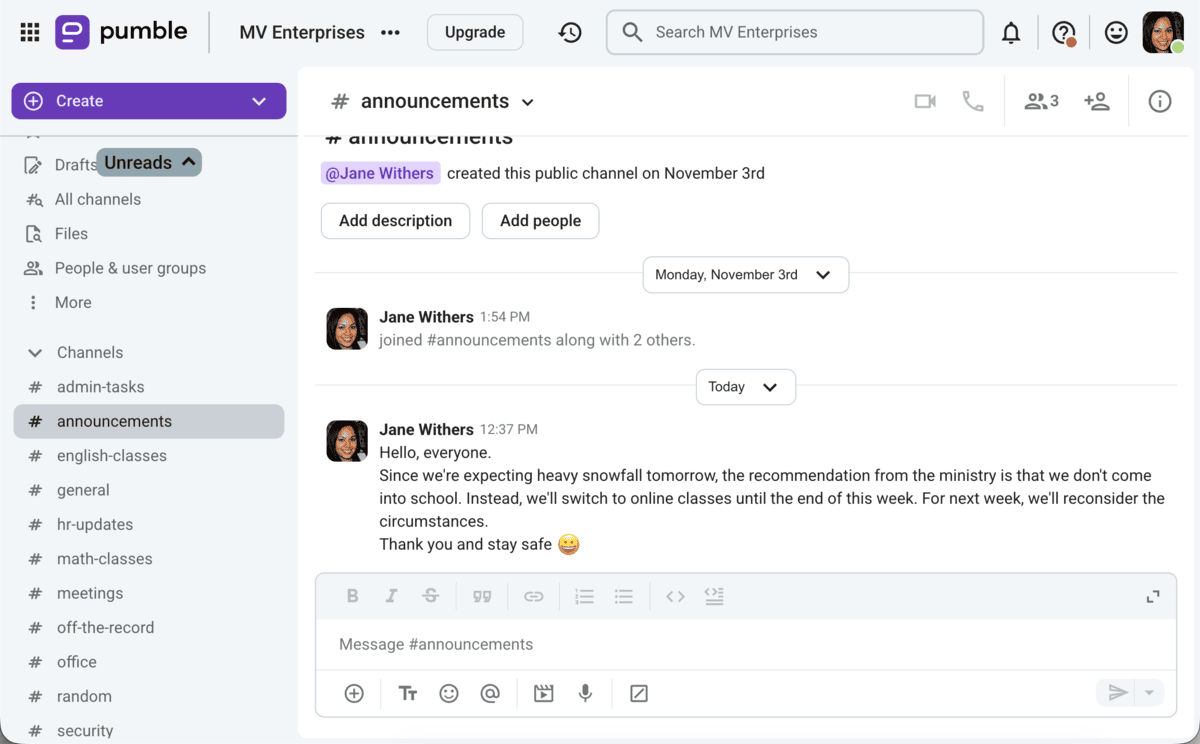This screenshot has height=744, width=1200.
Task: Click the Upgrade button
Action: tap(474, 32)
